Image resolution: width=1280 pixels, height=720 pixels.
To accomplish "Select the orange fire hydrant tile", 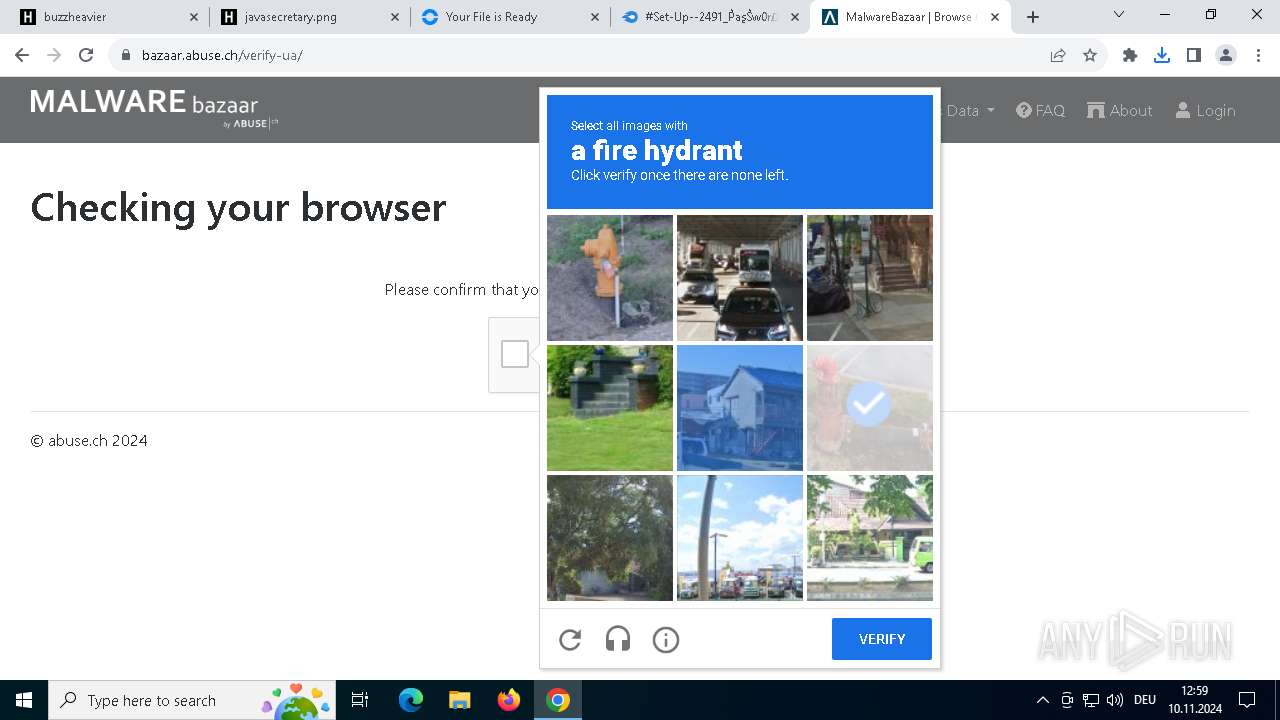I will coord(610,278).
